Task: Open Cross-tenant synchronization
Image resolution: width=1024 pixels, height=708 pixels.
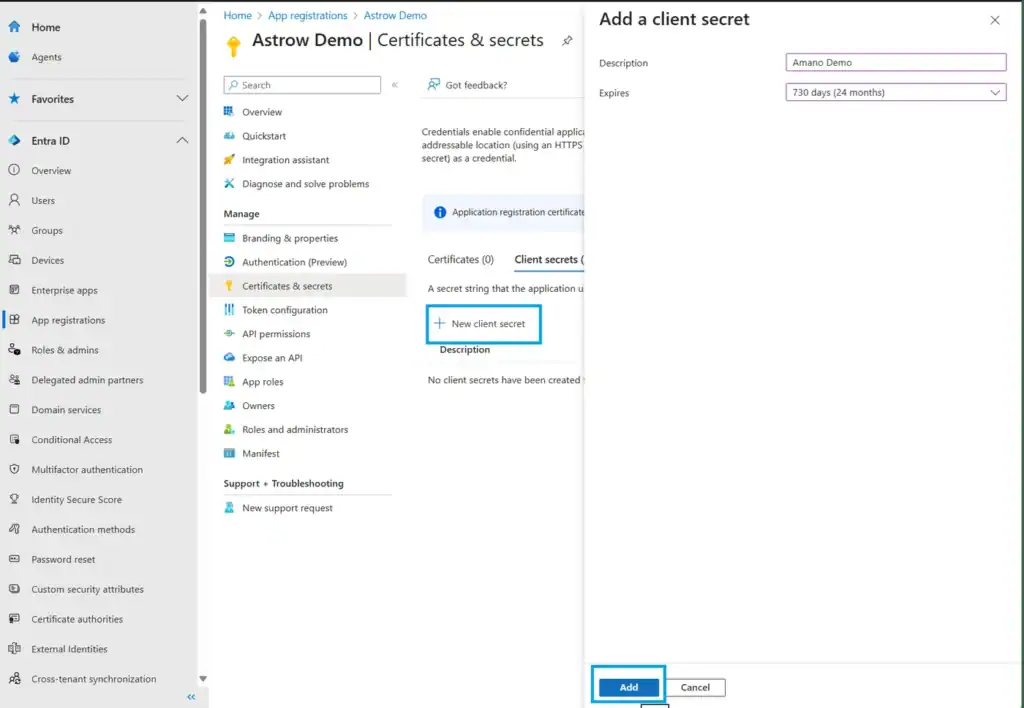Action: point(93,679)
